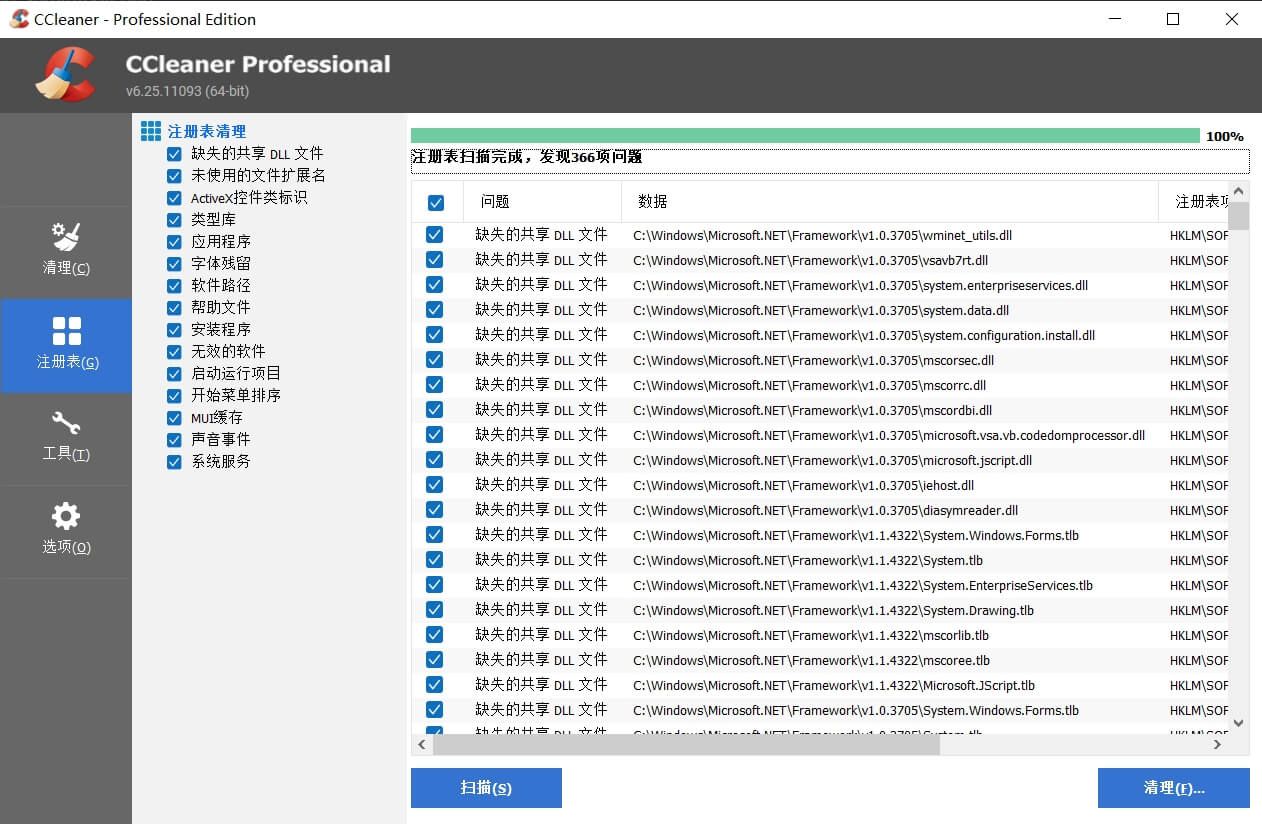The width and height of the screenshot is (1262, 824).
Task: Select the Microsoft.JScript.tlb path entry
Action: click(x=834, y=686)
